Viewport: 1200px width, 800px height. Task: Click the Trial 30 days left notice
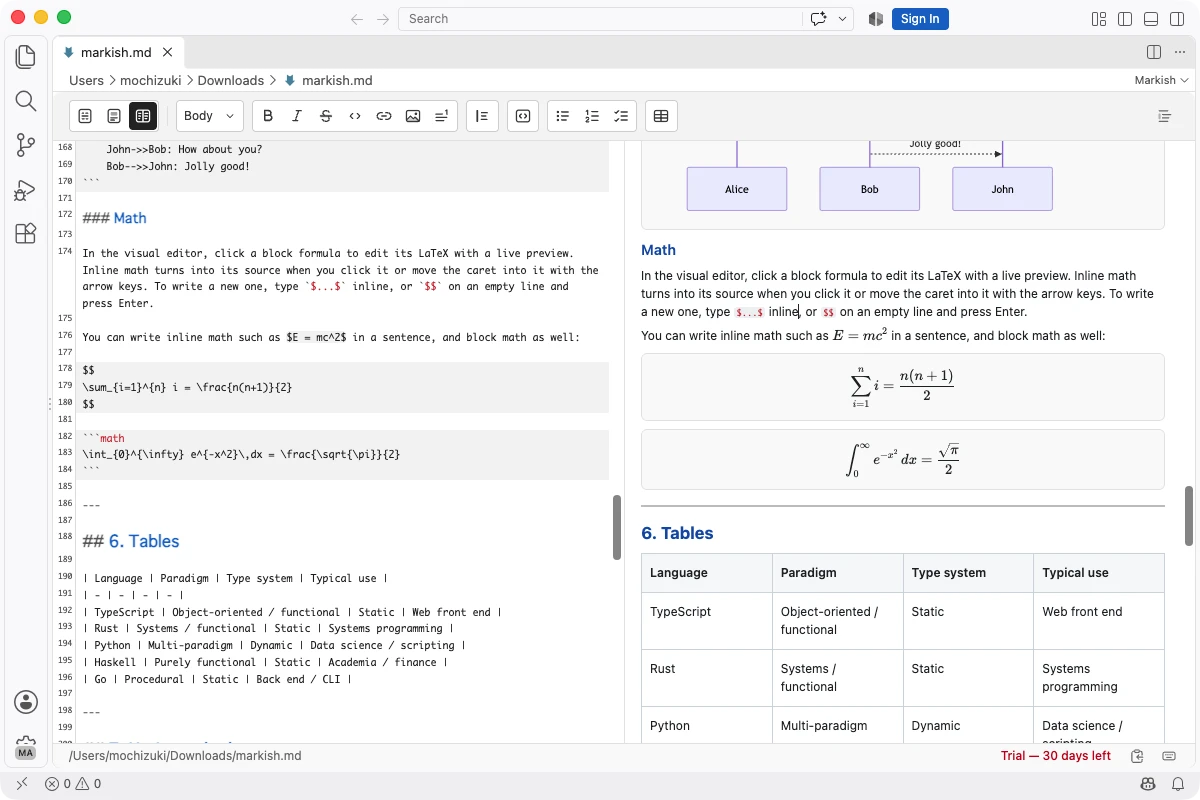(1056, 756)
